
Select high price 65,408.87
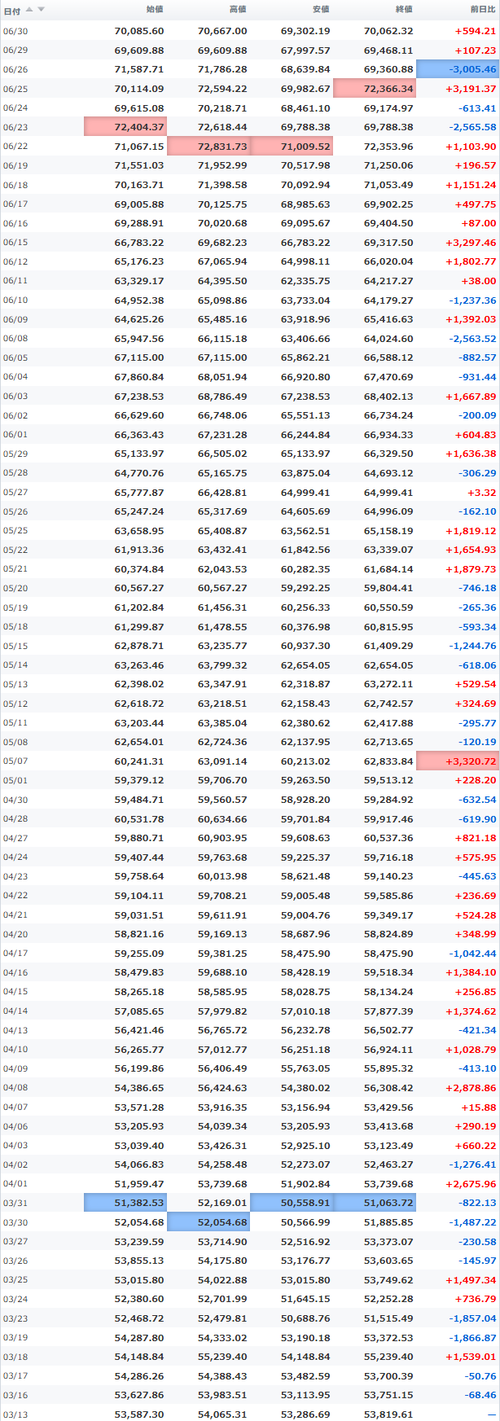[222, 531]
